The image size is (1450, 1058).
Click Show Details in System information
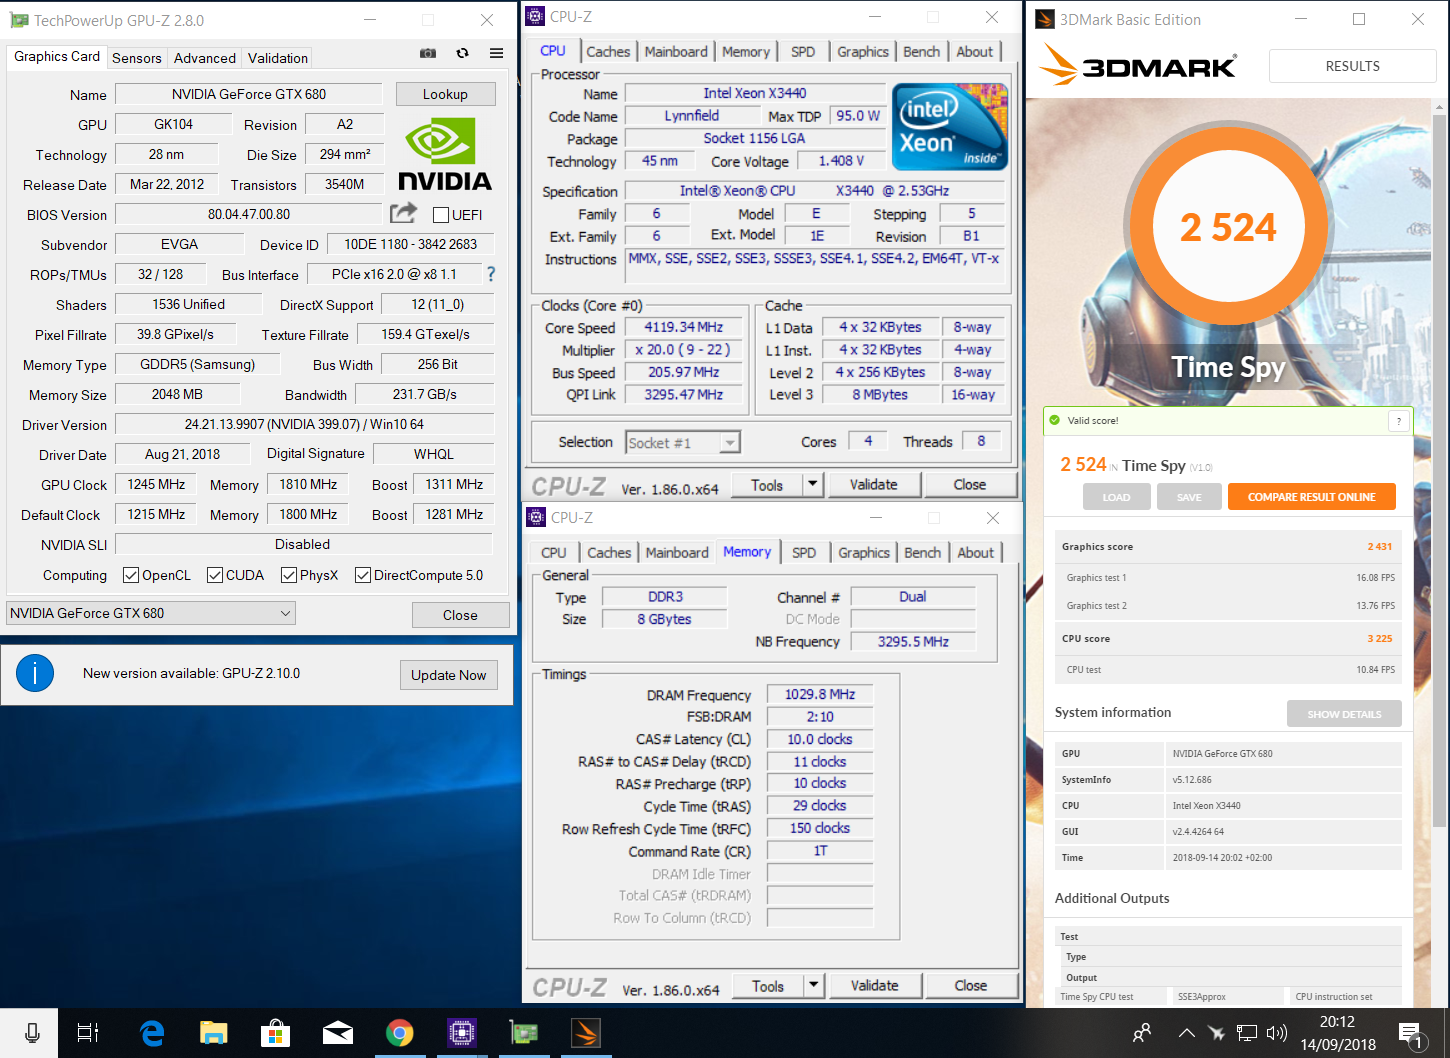pyautogui.click(x=1344, y=714)
